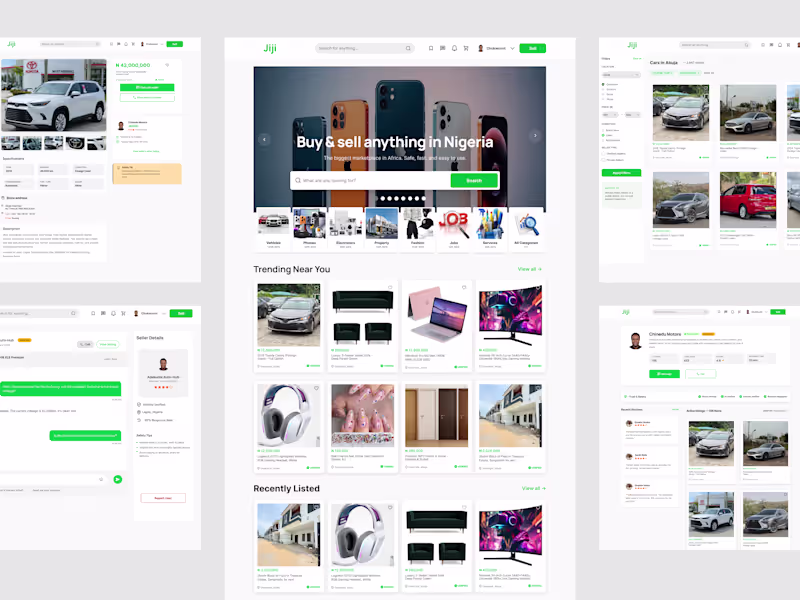The height and width of the screenshot is (600, 800).
Task: Open the Property category tile
Action: 382,229
